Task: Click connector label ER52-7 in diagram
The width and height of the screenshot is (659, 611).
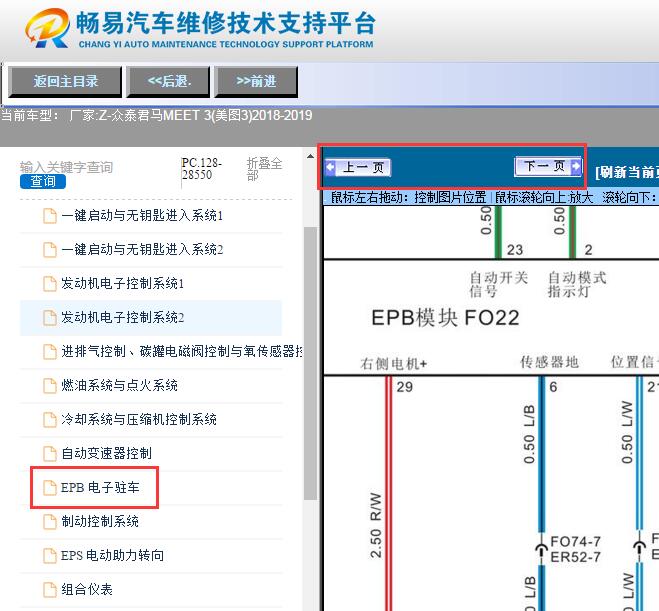Action: (x=575, y=557)
